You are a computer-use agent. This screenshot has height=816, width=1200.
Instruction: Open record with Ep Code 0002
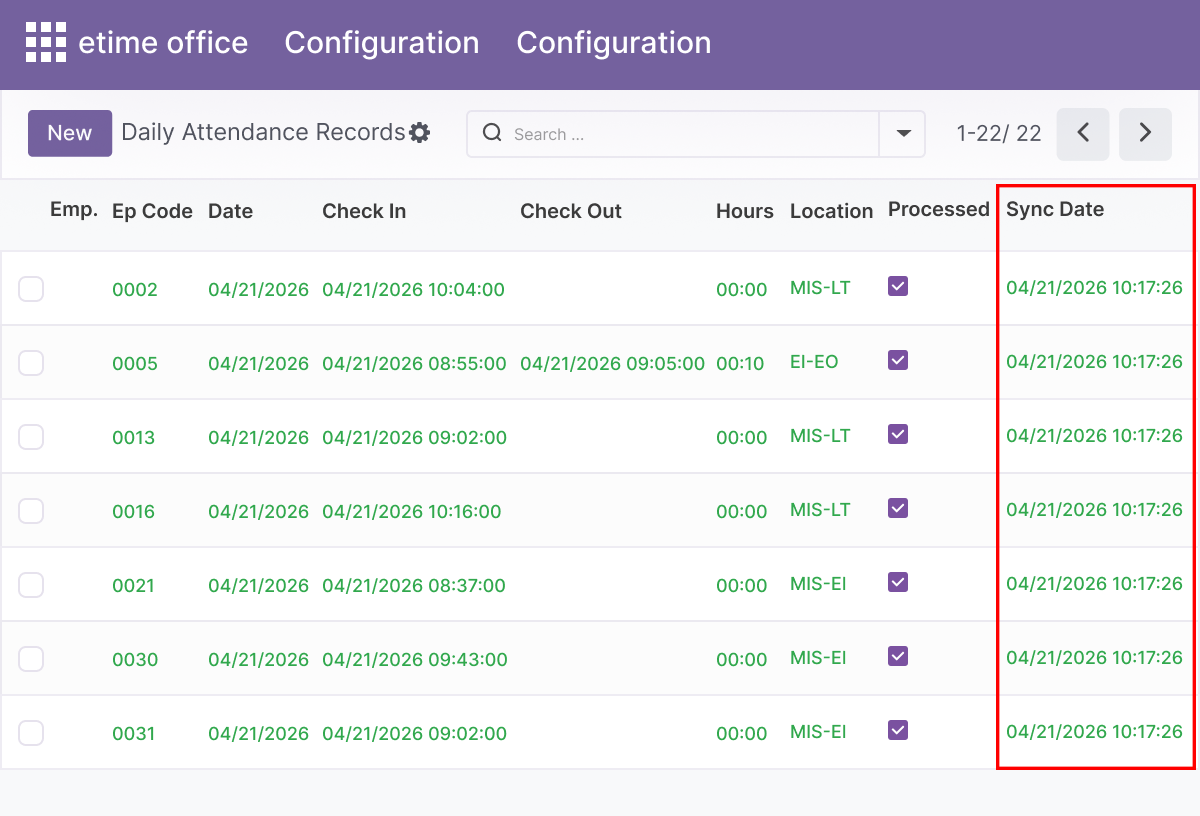click(x=135, y=290)
